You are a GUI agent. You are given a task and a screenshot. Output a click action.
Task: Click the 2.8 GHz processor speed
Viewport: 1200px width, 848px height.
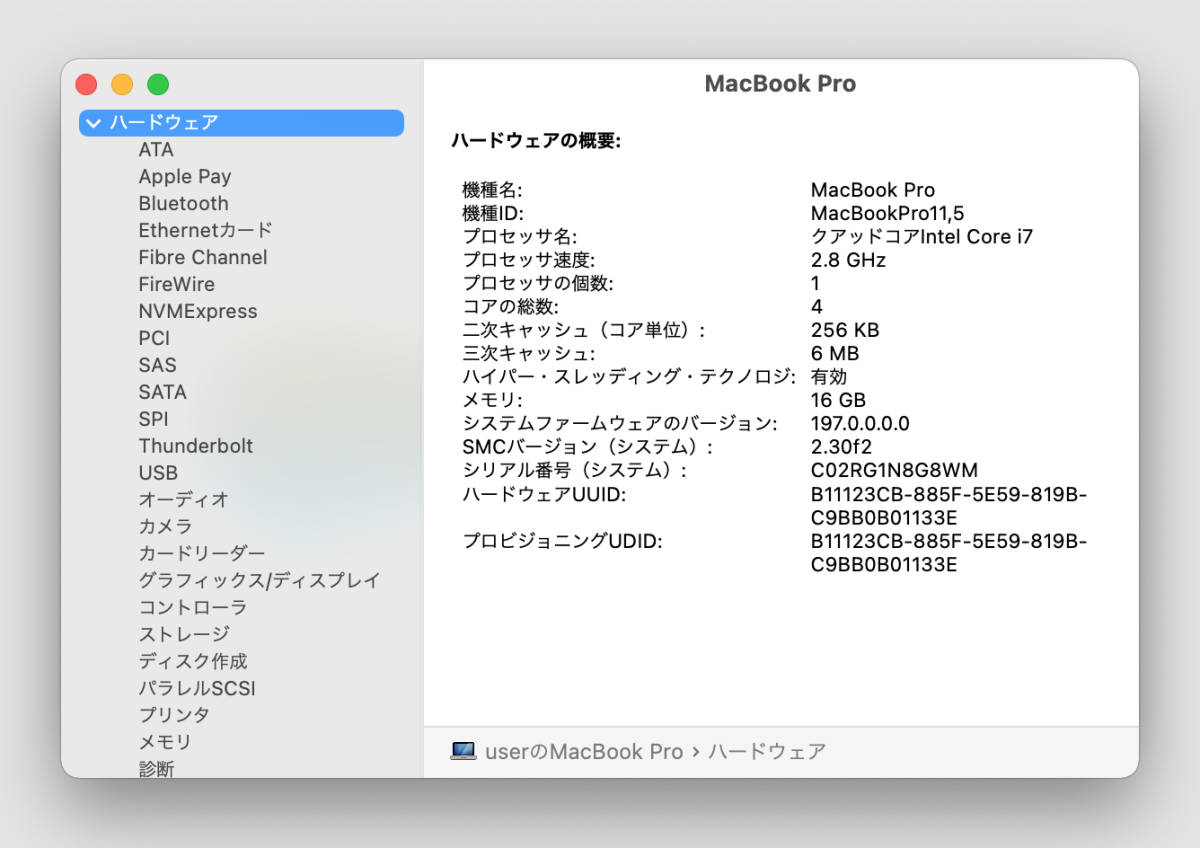click(848, 261)
